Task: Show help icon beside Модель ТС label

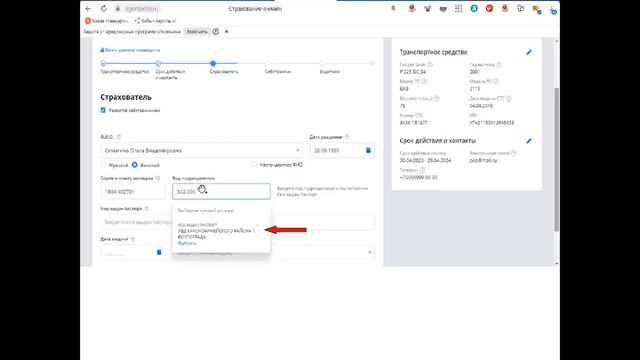Action: point(496,82)
